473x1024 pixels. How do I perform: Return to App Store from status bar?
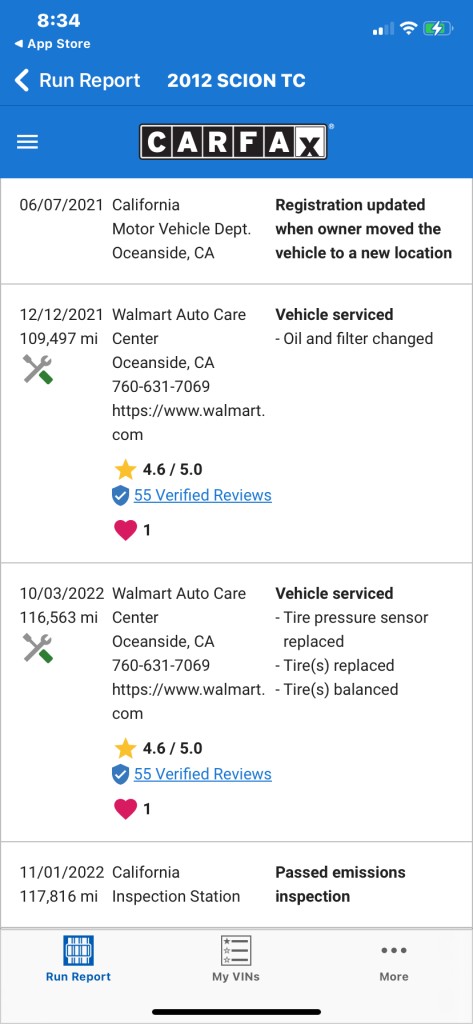[x=52, y=44]
